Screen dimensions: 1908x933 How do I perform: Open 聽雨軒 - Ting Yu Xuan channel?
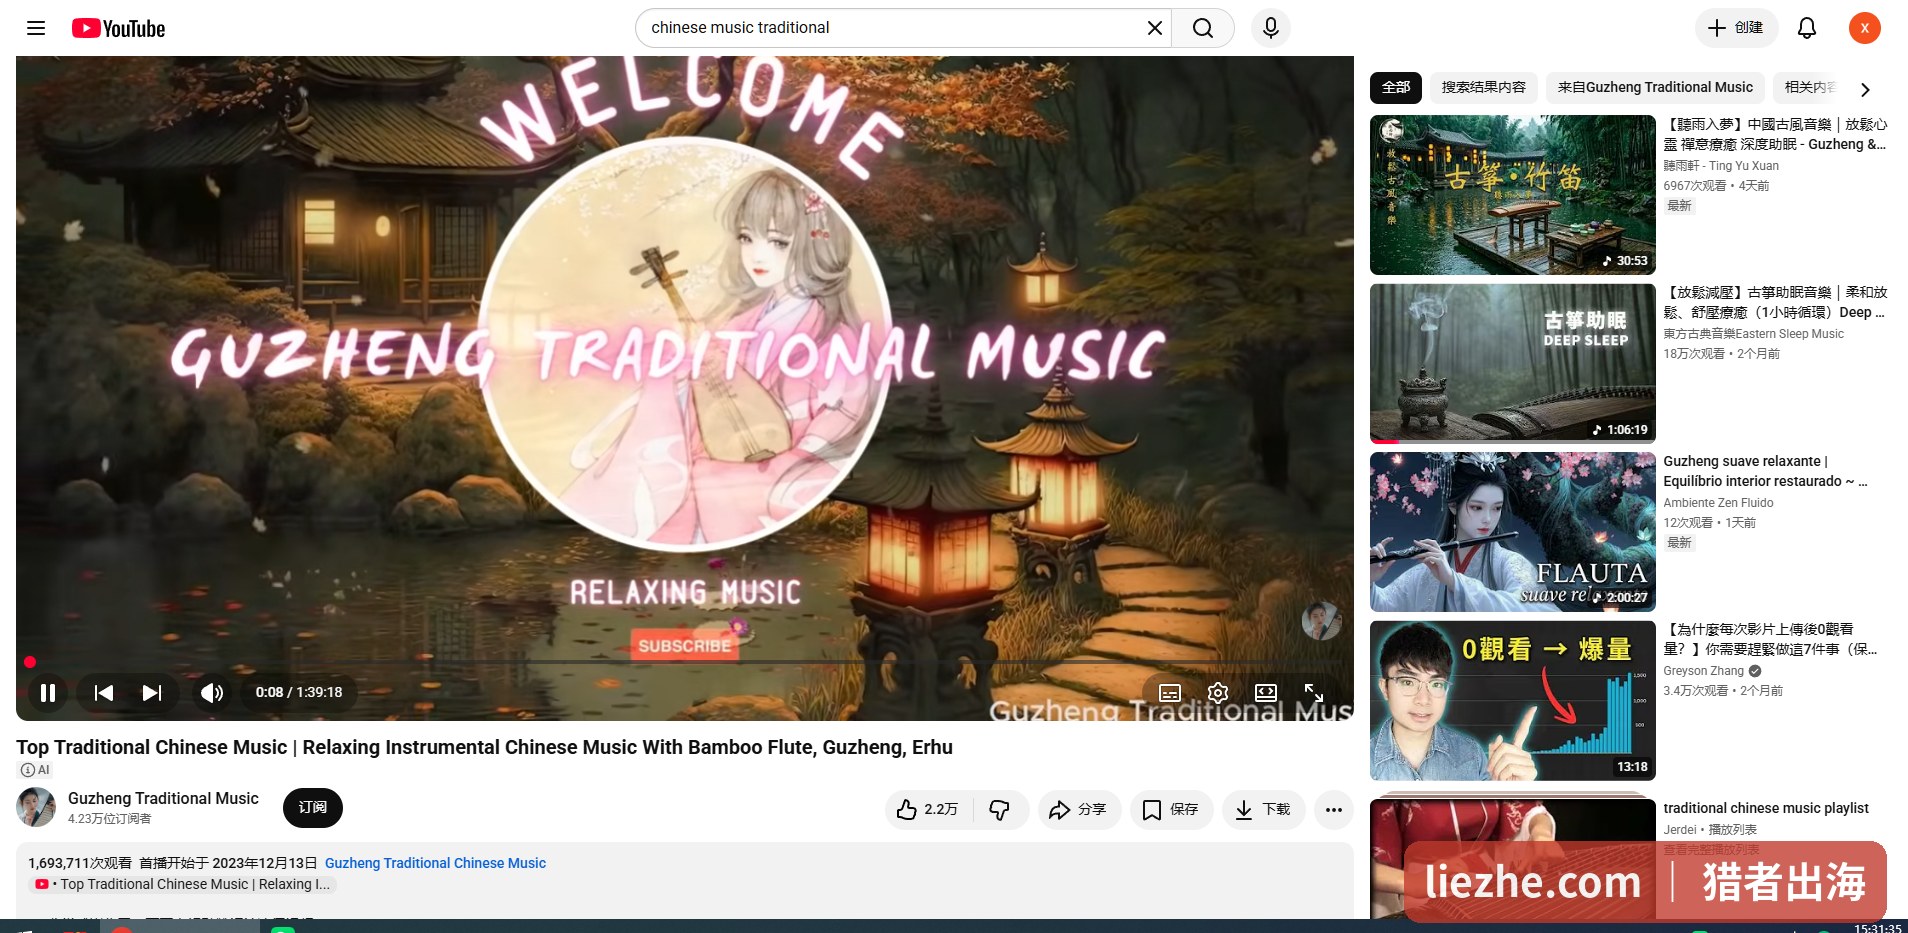click(1721, 166)
